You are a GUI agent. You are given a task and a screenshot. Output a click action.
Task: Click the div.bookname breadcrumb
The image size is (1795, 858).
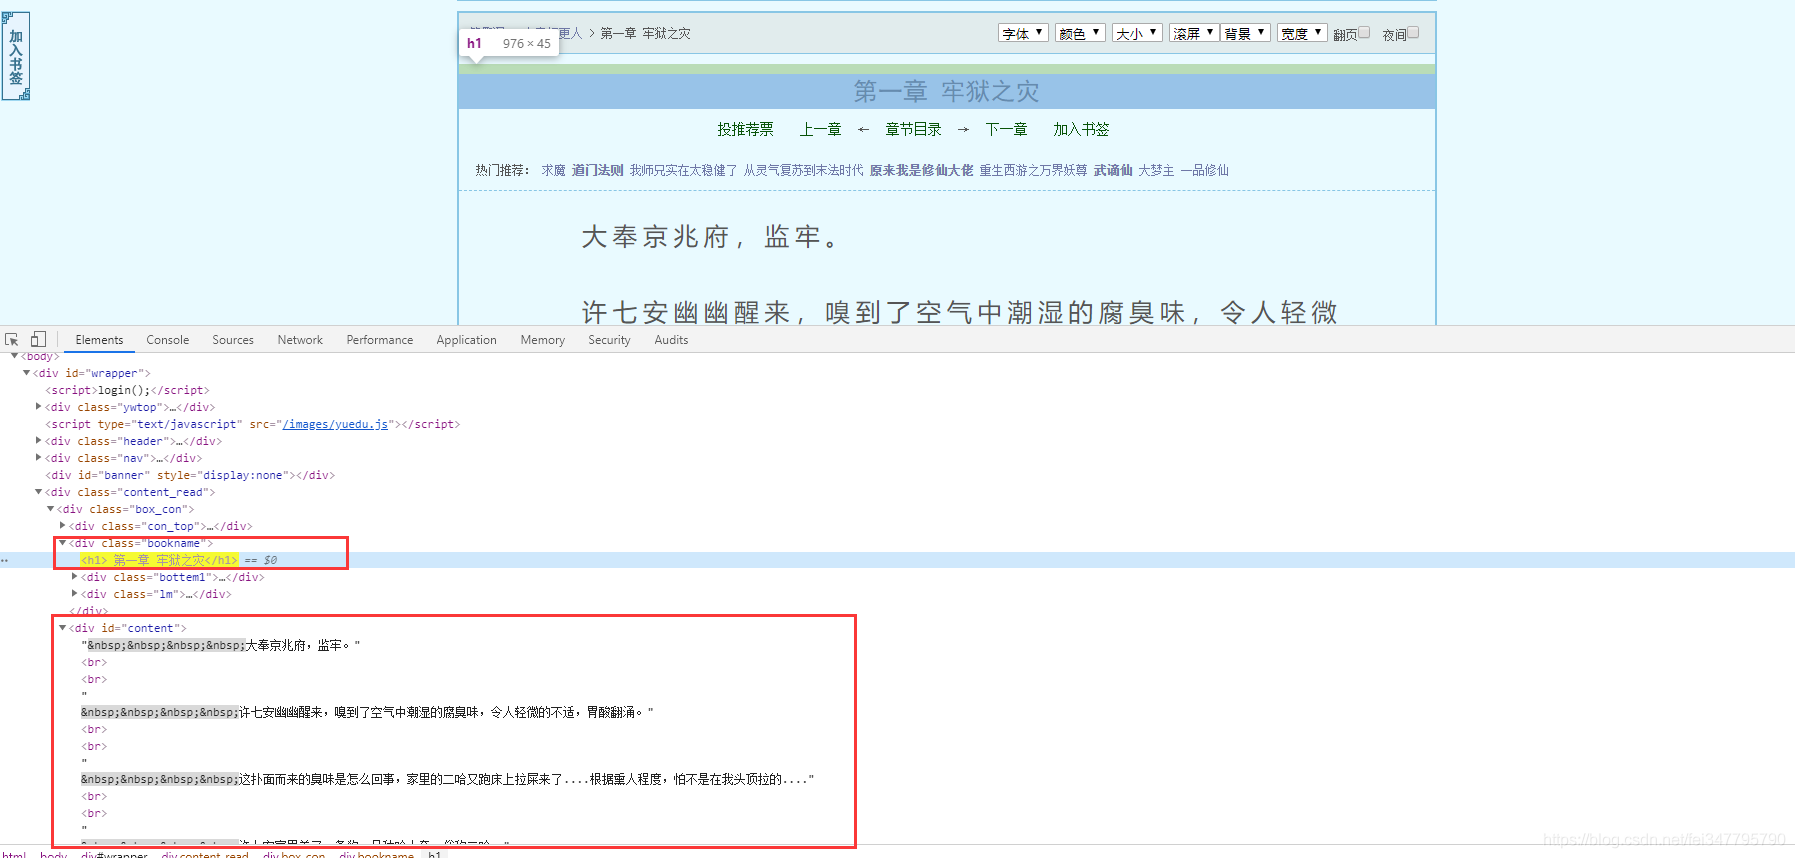click(x=376, y=854)
